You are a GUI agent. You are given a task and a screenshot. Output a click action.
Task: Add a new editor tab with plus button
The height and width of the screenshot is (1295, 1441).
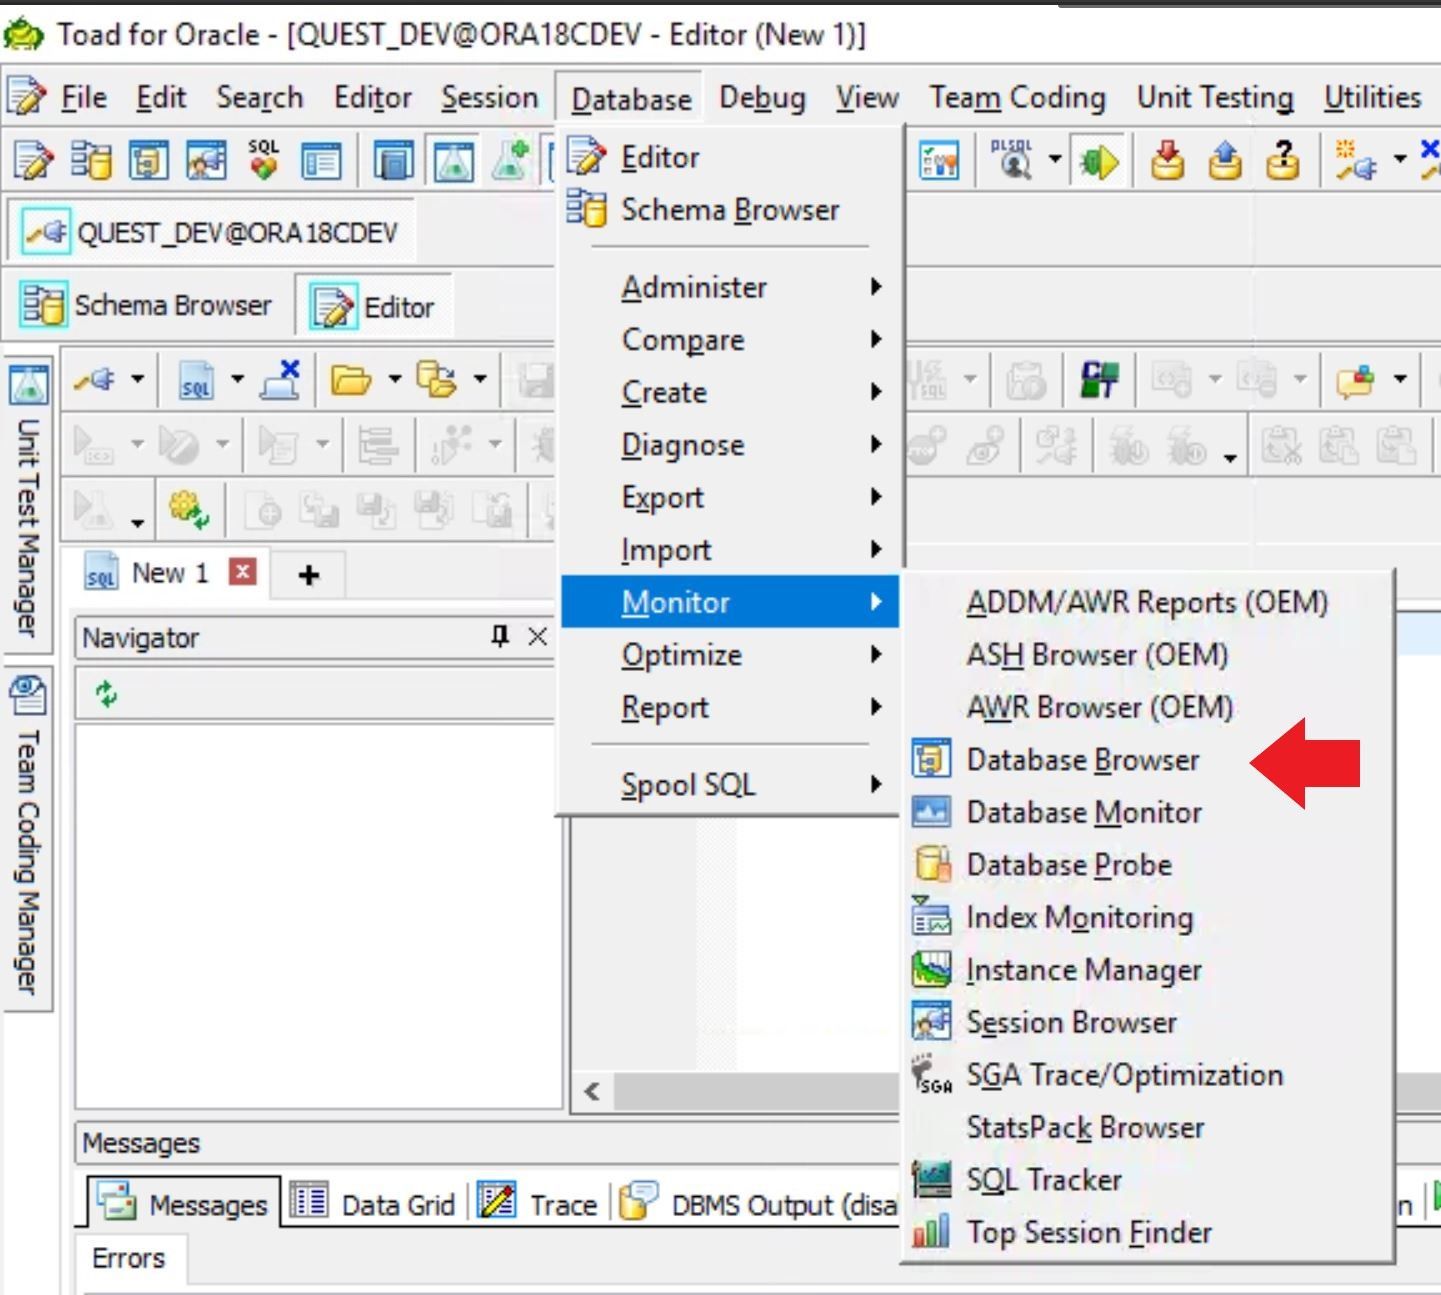click(x=309, y=575)
